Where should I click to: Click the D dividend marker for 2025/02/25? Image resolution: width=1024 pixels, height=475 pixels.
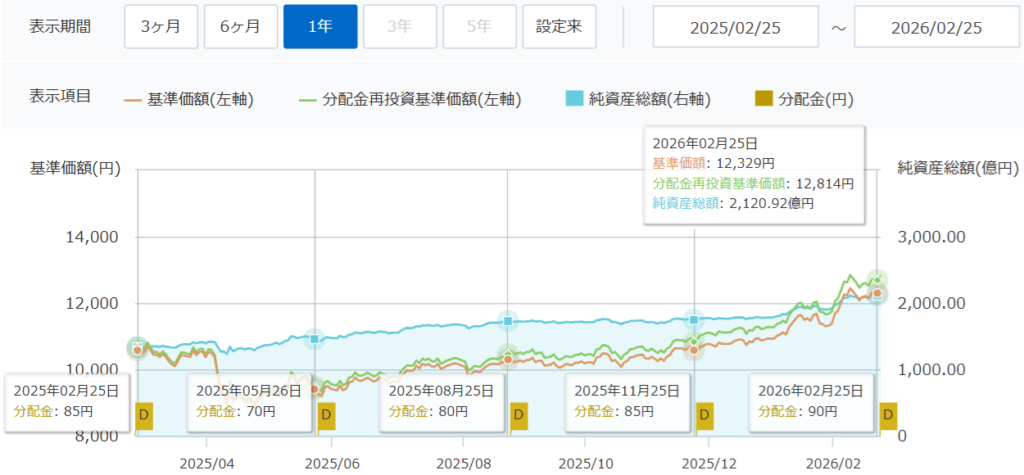click(x=144, y=413)
